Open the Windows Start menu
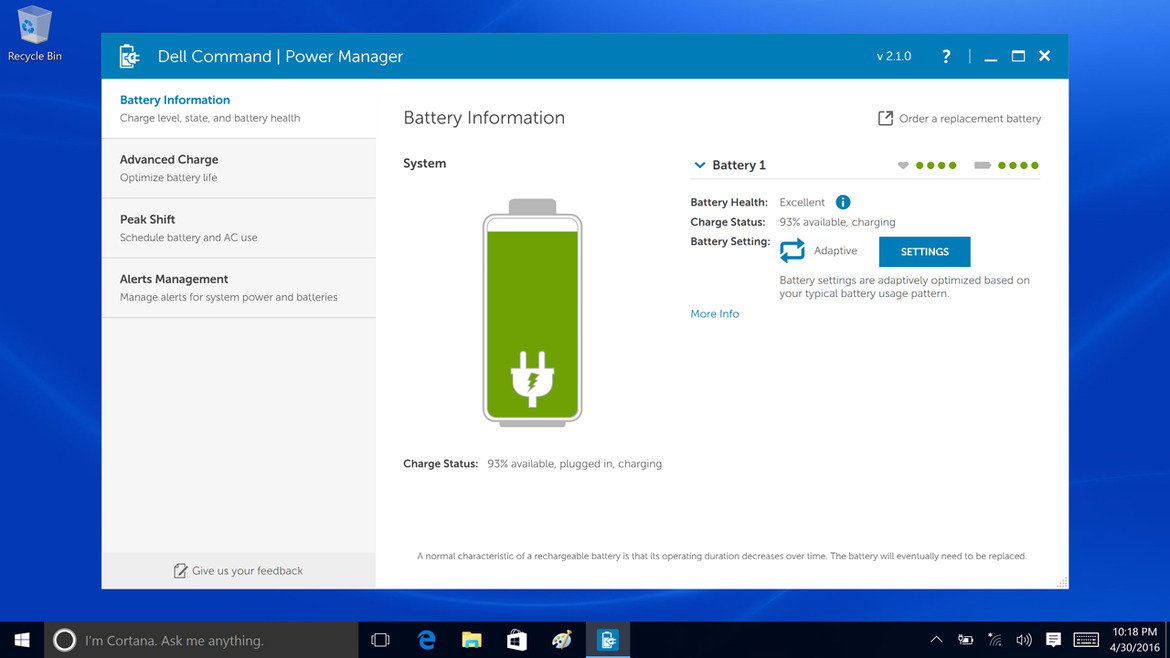This screenshot has height=658, width=1170. (22, 640)
